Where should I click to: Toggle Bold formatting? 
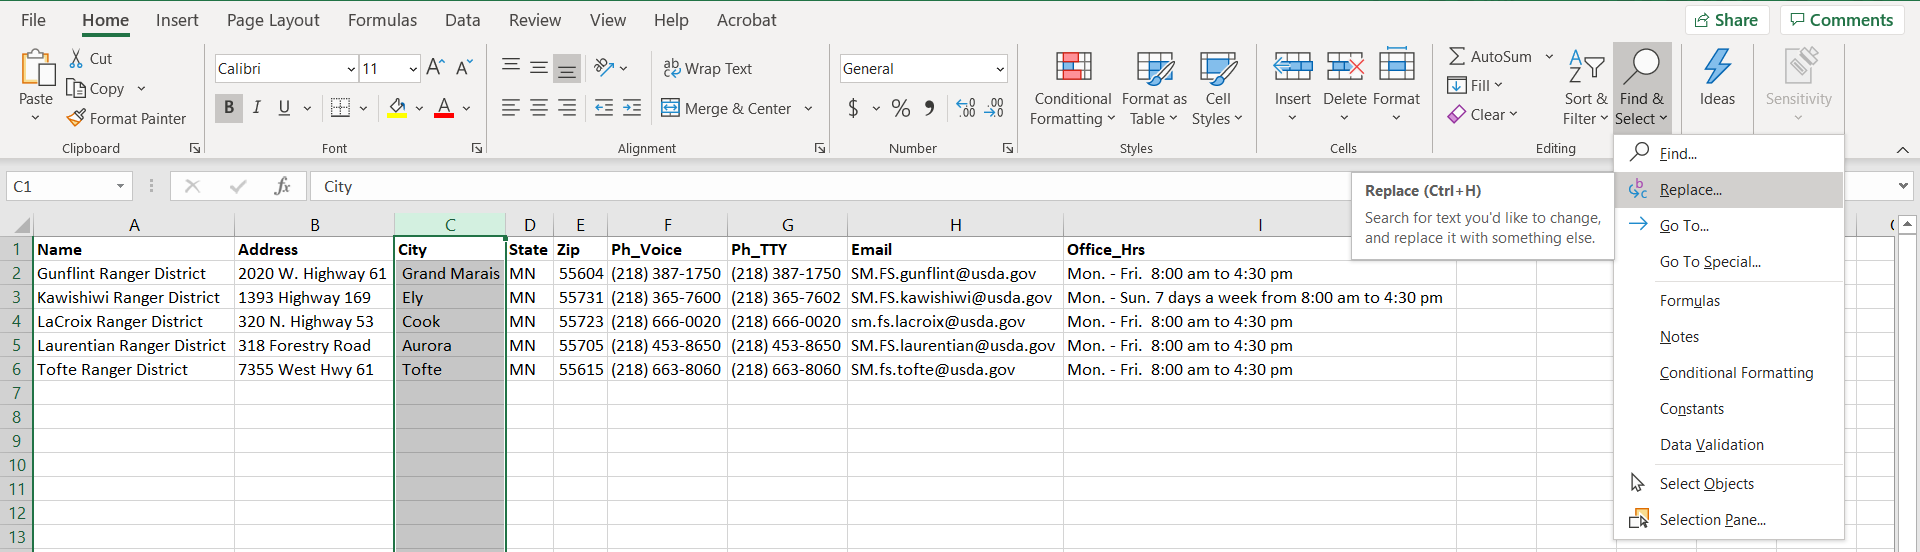coord(229,108)
